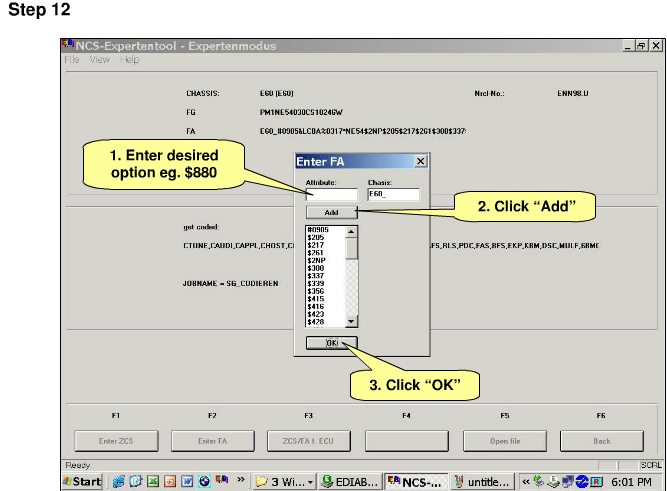Click the blank F4 button
Screen dimensions: 667x491
pyautogui.click(x=407, y=441)
